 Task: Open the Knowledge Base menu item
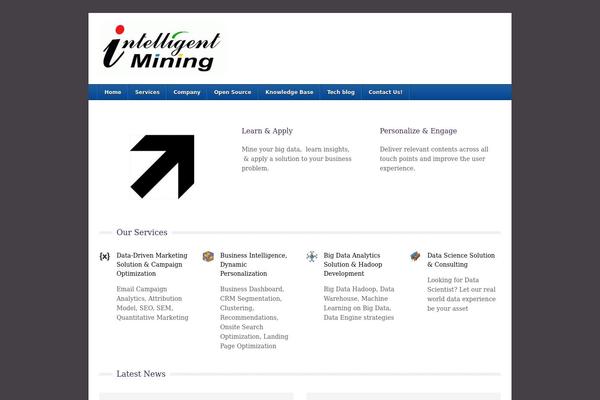click(x=289, y=92)
